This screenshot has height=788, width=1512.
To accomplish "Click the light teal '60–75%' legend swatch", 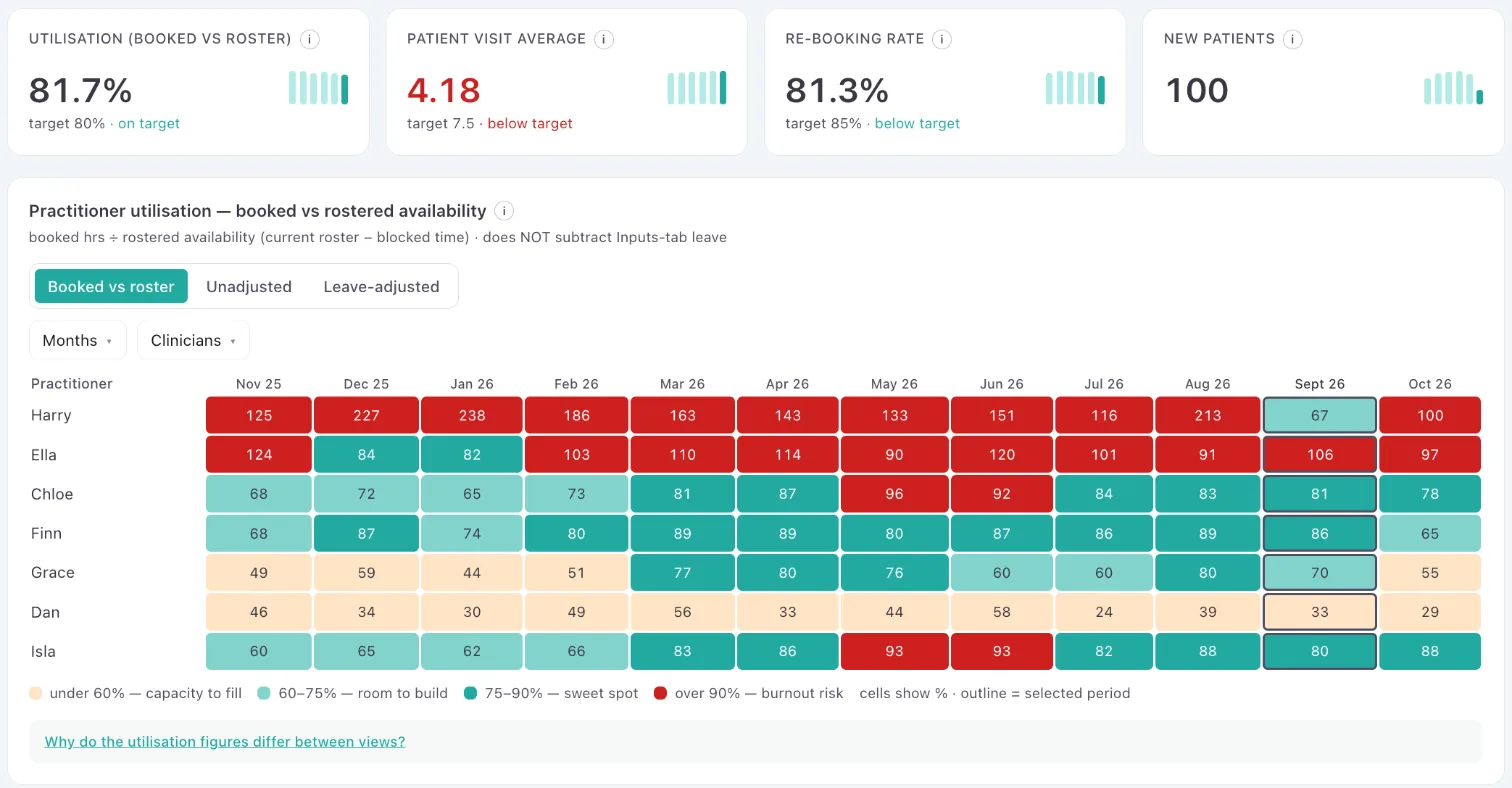I will [263, 693].
